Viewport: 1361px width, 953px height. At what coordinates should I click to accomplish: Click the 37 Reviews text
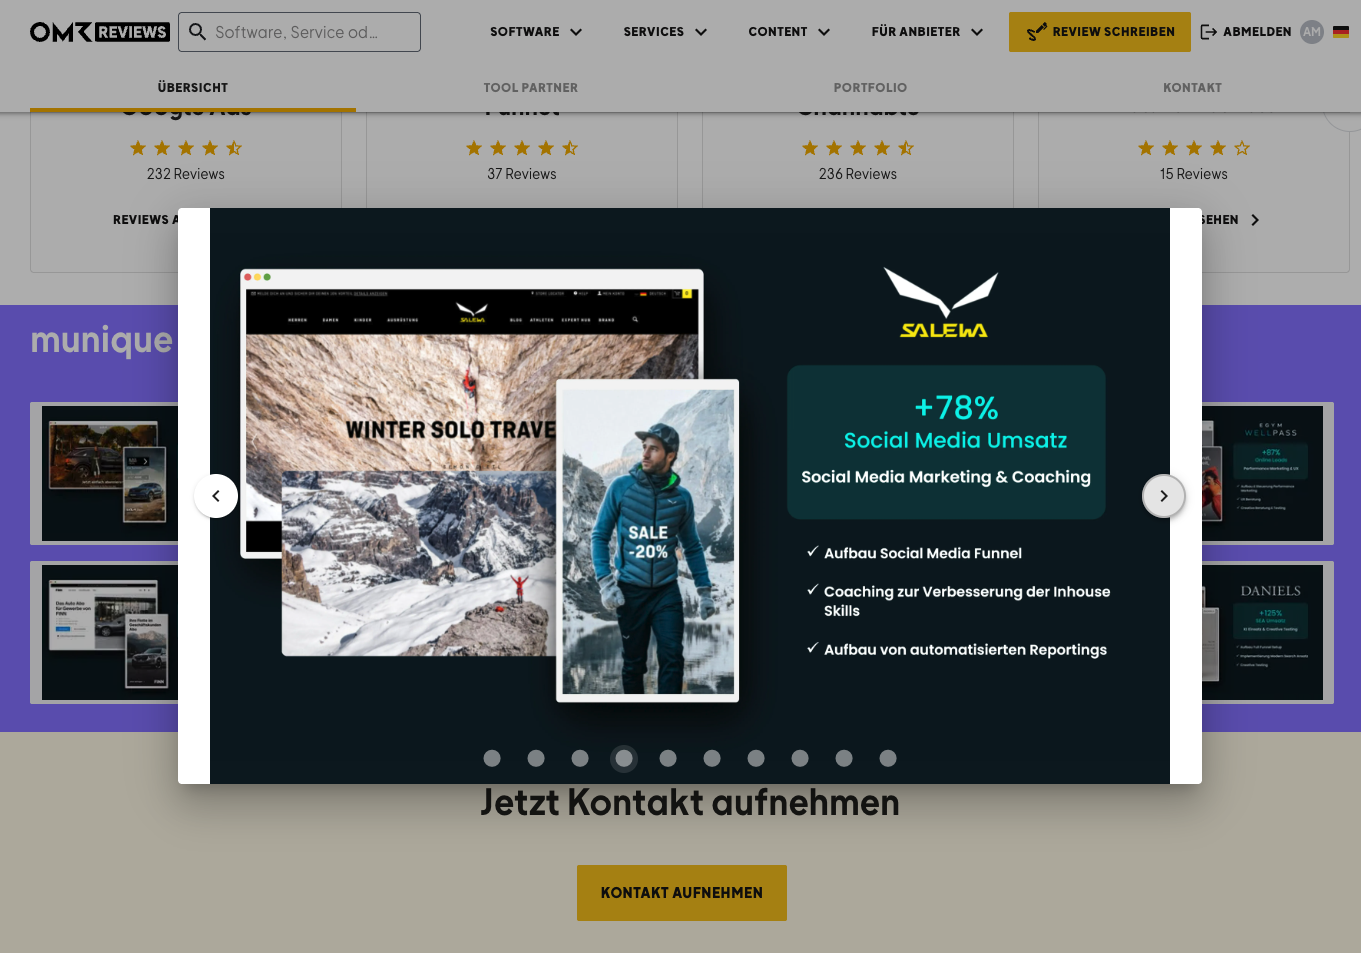point(522,174)
